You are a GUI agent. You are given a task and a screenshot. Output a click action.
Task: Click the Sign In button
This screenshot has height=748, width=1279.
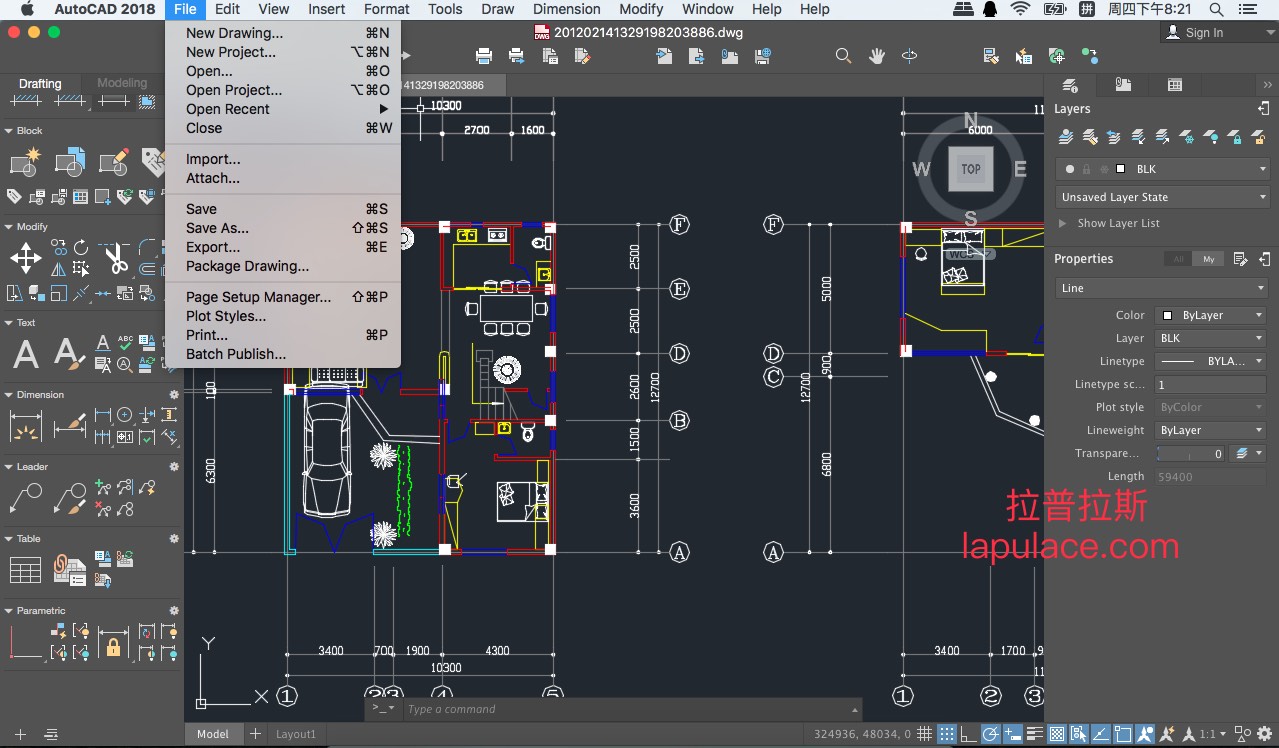click(x=1204, y=33)
